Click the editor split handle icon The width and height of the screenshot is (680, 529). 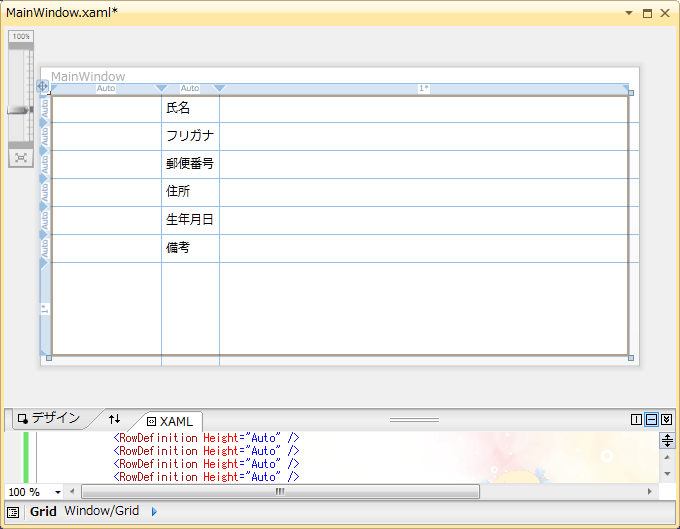(x=667, y=441)
